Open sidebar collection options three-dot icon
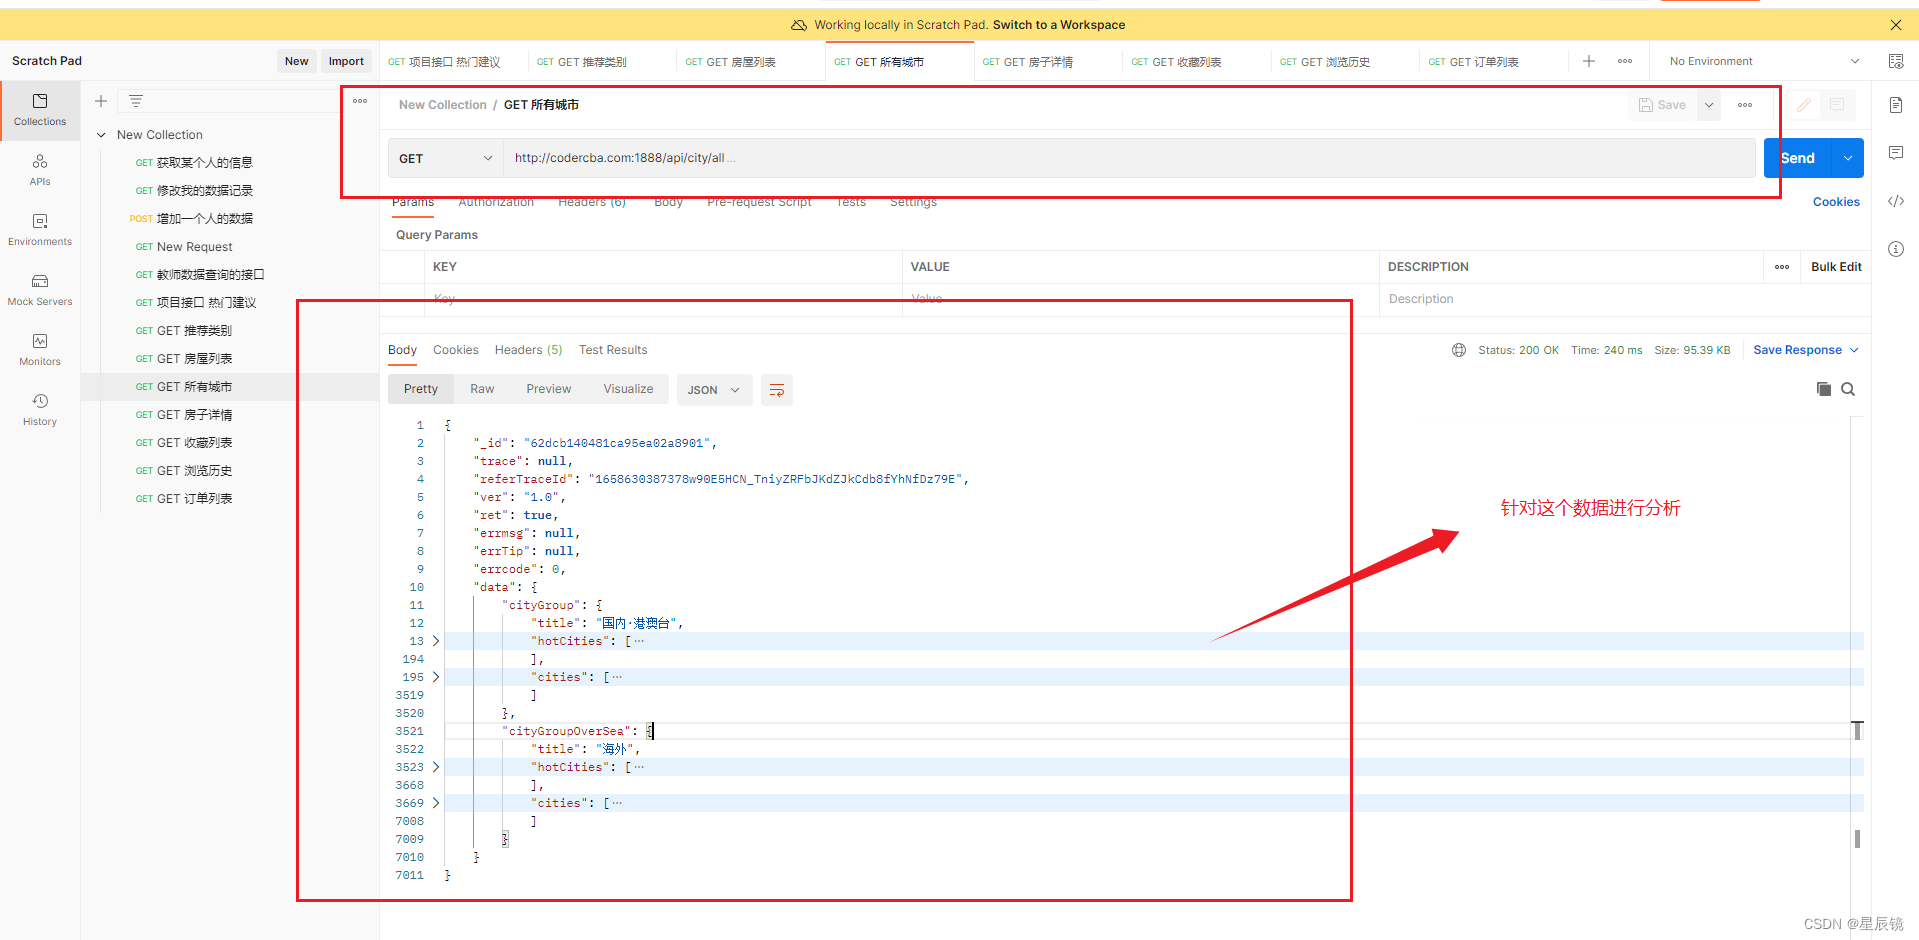1919x940 pixels. point(360,101)
